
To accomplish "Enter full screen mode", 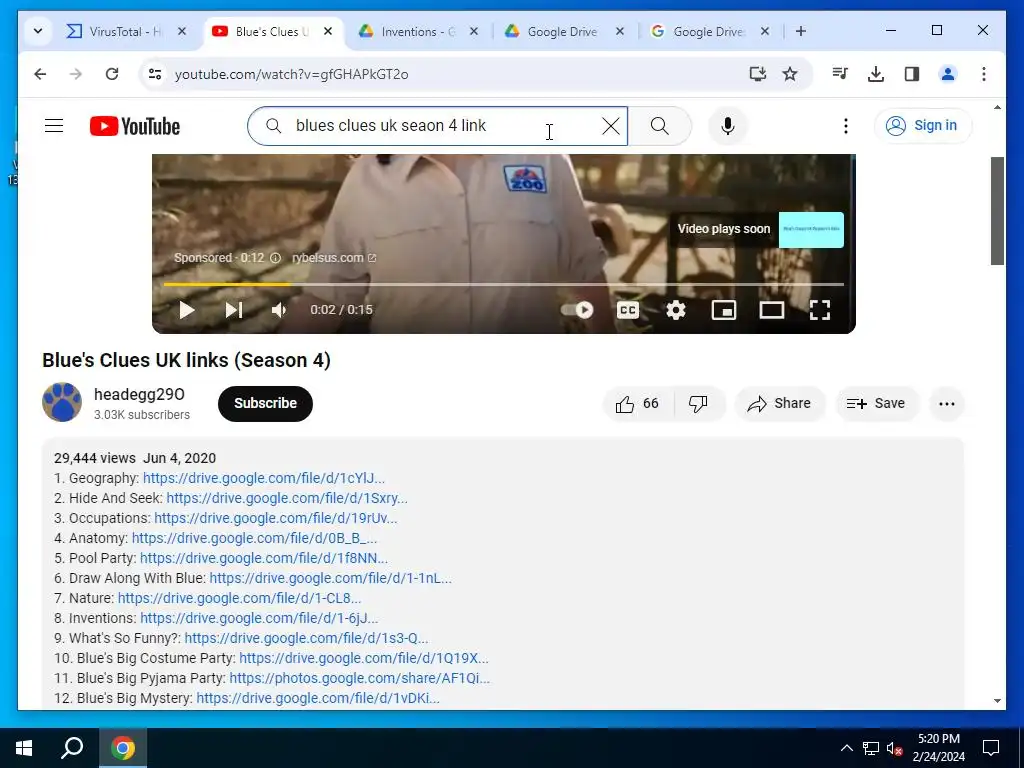I will click(x=820, y=310).
